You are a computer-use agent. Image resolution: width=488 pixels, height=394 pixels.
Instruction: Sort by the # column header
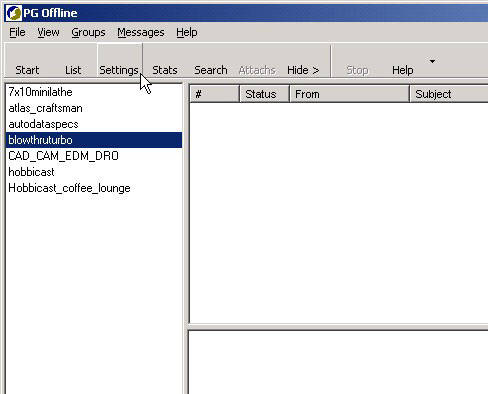tap(214, 94)
